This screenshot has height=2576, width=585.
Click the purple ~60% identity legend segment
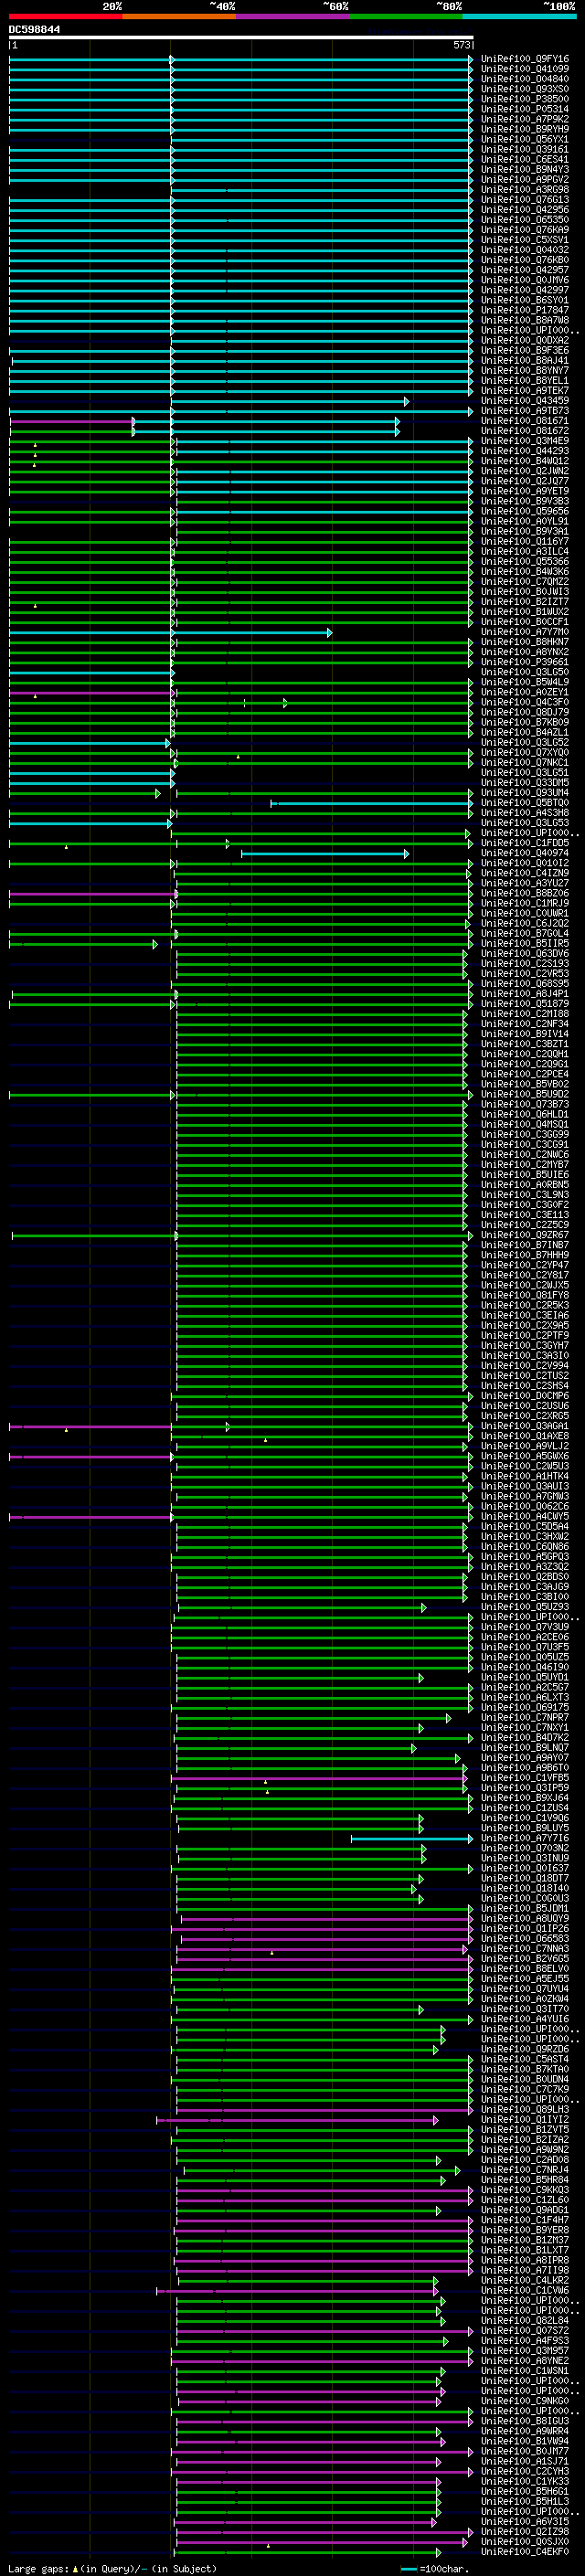pyautogui.click(x=292, y=16)
